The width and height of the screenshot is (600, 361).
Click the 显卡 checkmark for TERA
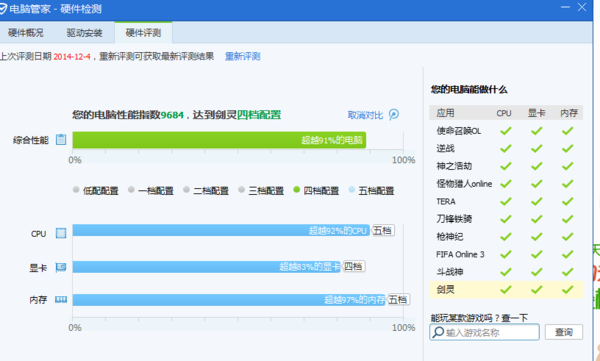point(536,201)
